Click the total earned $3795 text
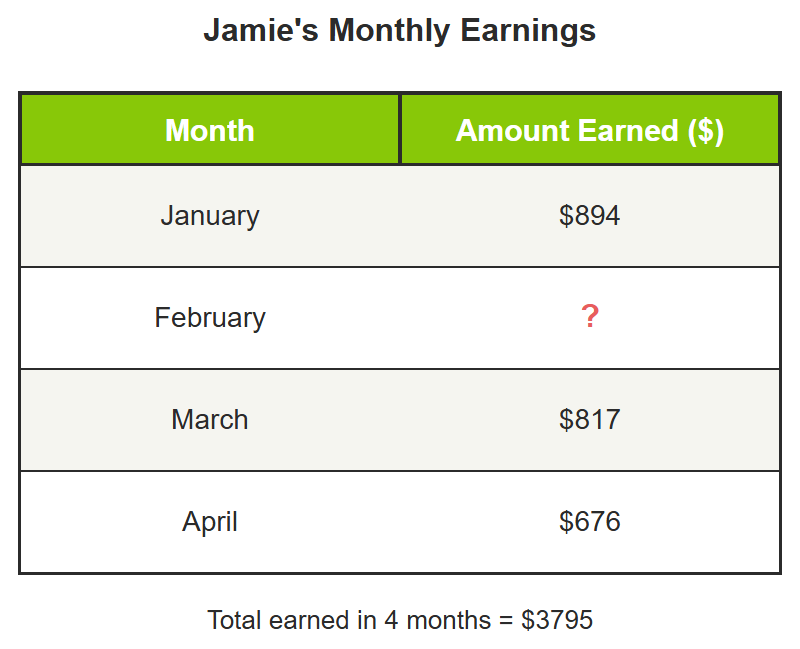The width and height of the screenshot is (800, 649). [x=400, y=620]
